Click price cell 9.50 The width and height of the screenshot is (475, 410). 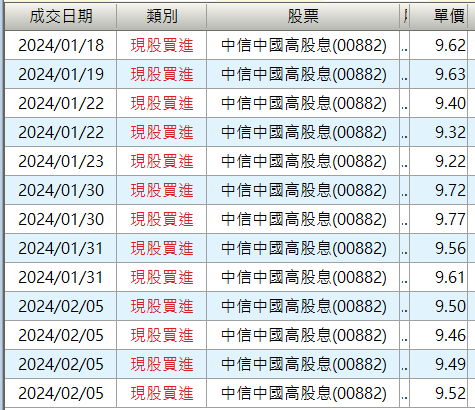tap(439, 306)
